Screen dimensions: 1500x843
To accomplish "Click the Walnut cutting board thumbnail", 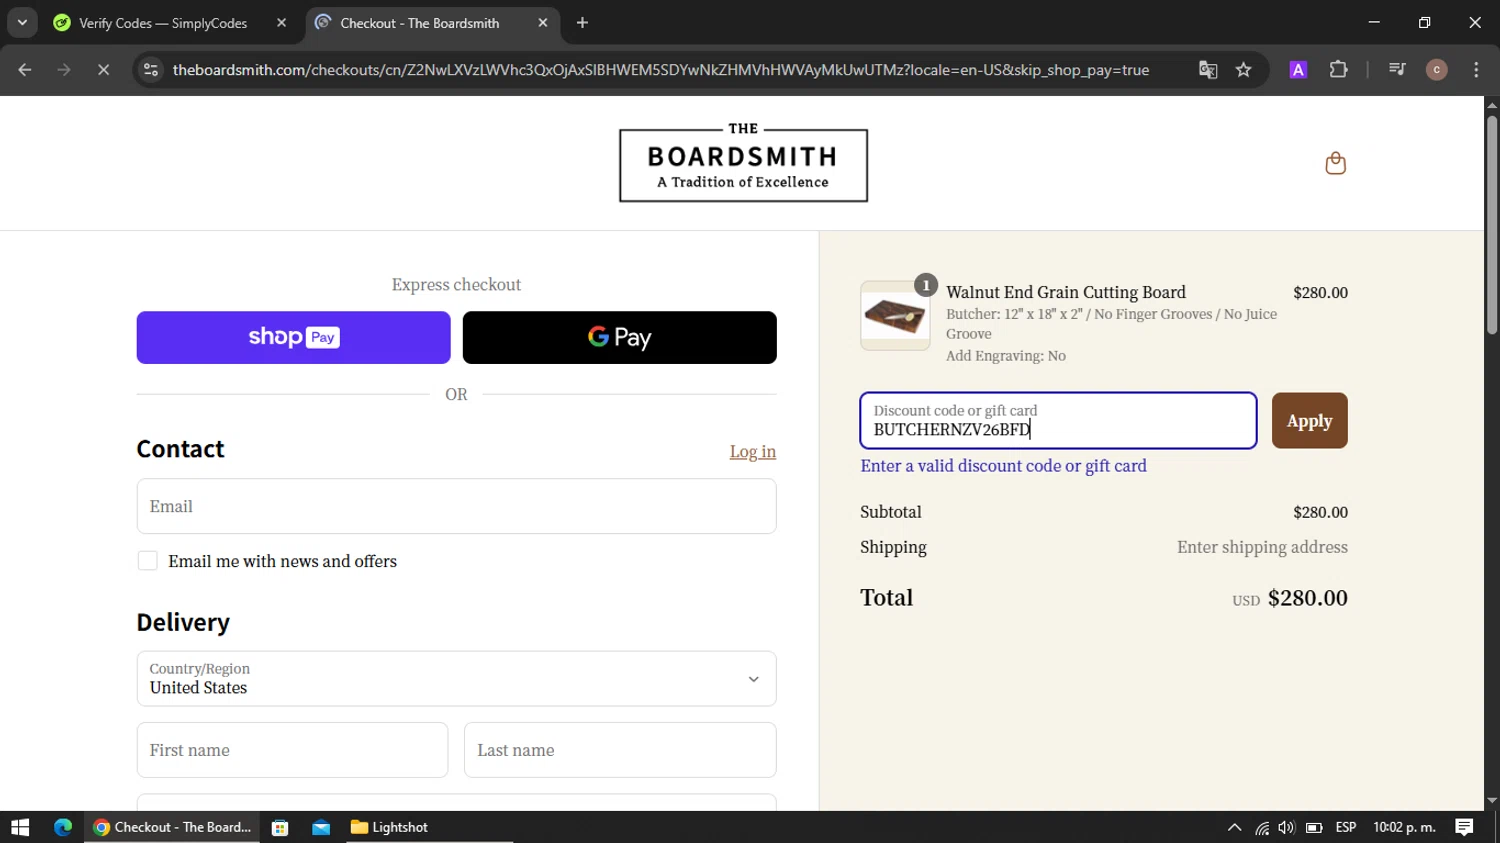I will tap(895, 316).
